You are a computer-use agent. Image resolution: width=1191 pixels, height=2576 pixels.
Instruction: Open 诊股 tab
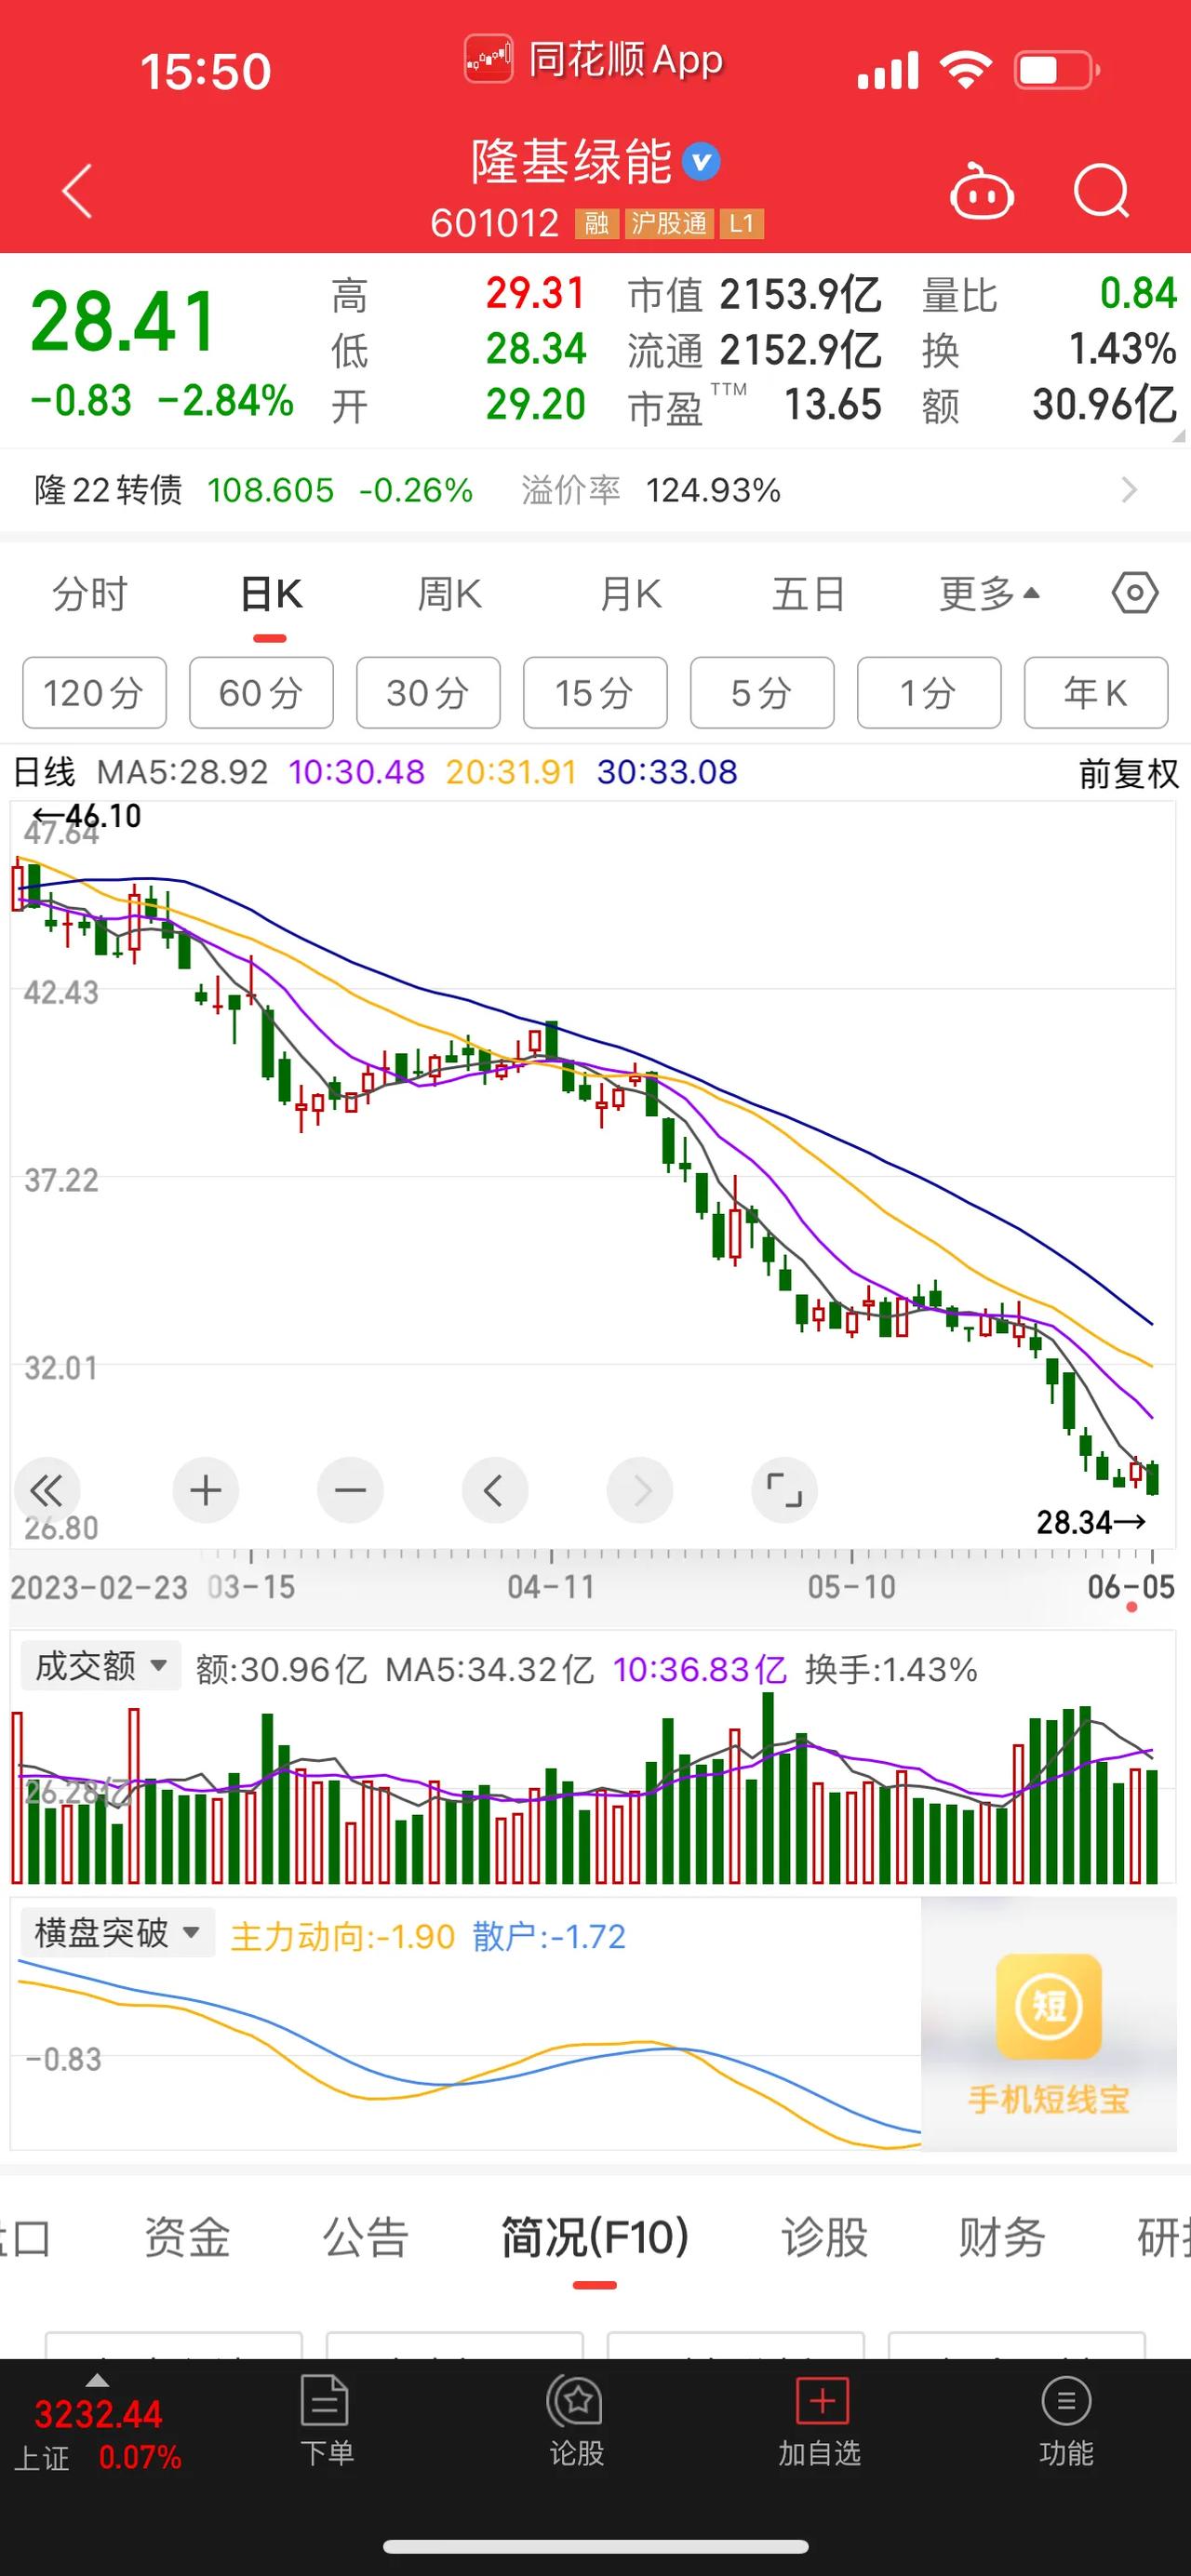(x=824, y=2237)
